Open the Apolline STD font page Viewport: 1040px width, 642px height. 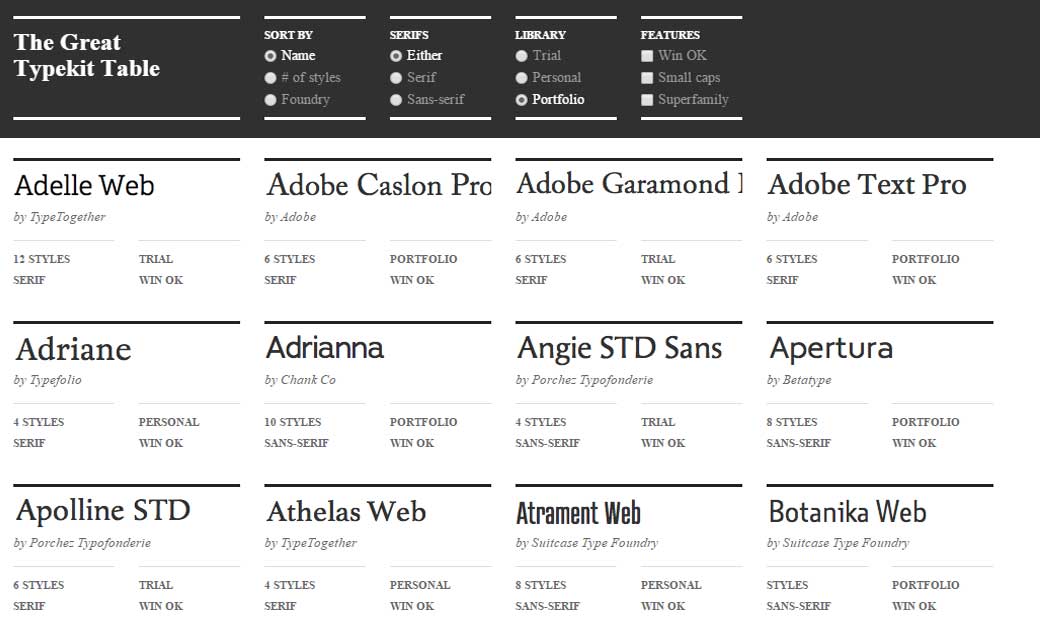click(102, 510)
